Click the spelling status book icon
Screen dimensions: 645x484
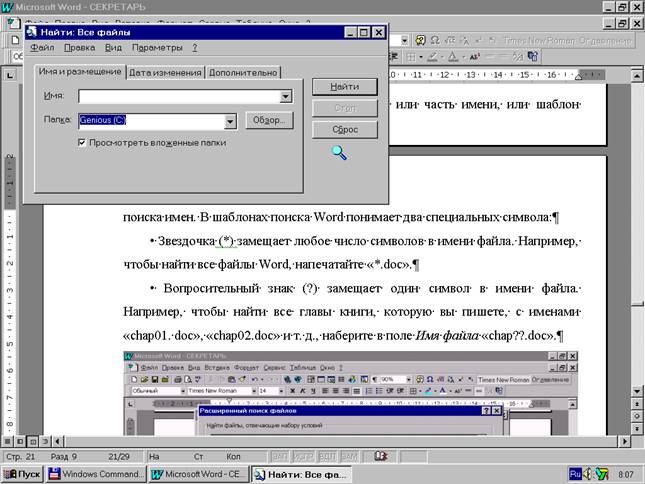point(381,455)
